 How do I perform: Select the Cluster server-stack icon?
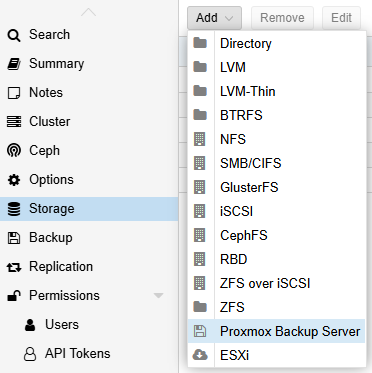pos(14,122)
